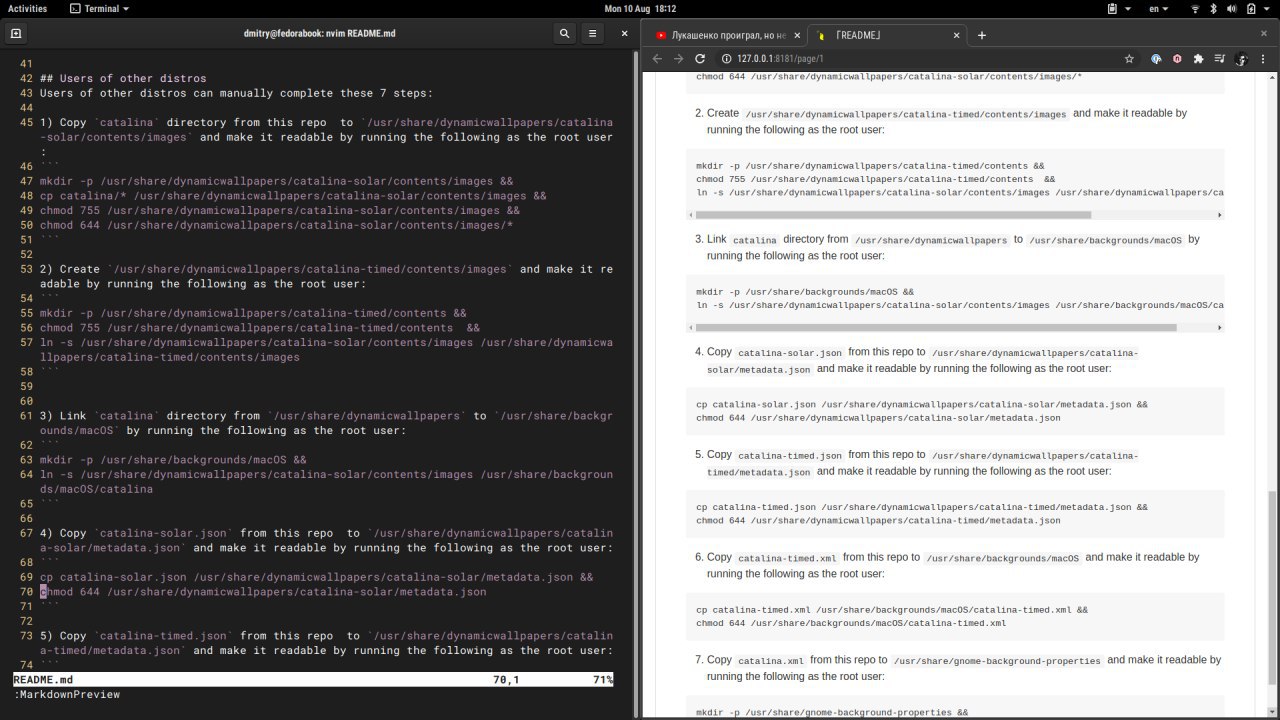Click right scroll arrow of step 2 code block
Image resolution: width=1280 pixels, height=720 pixels.
click(1219, 215)
